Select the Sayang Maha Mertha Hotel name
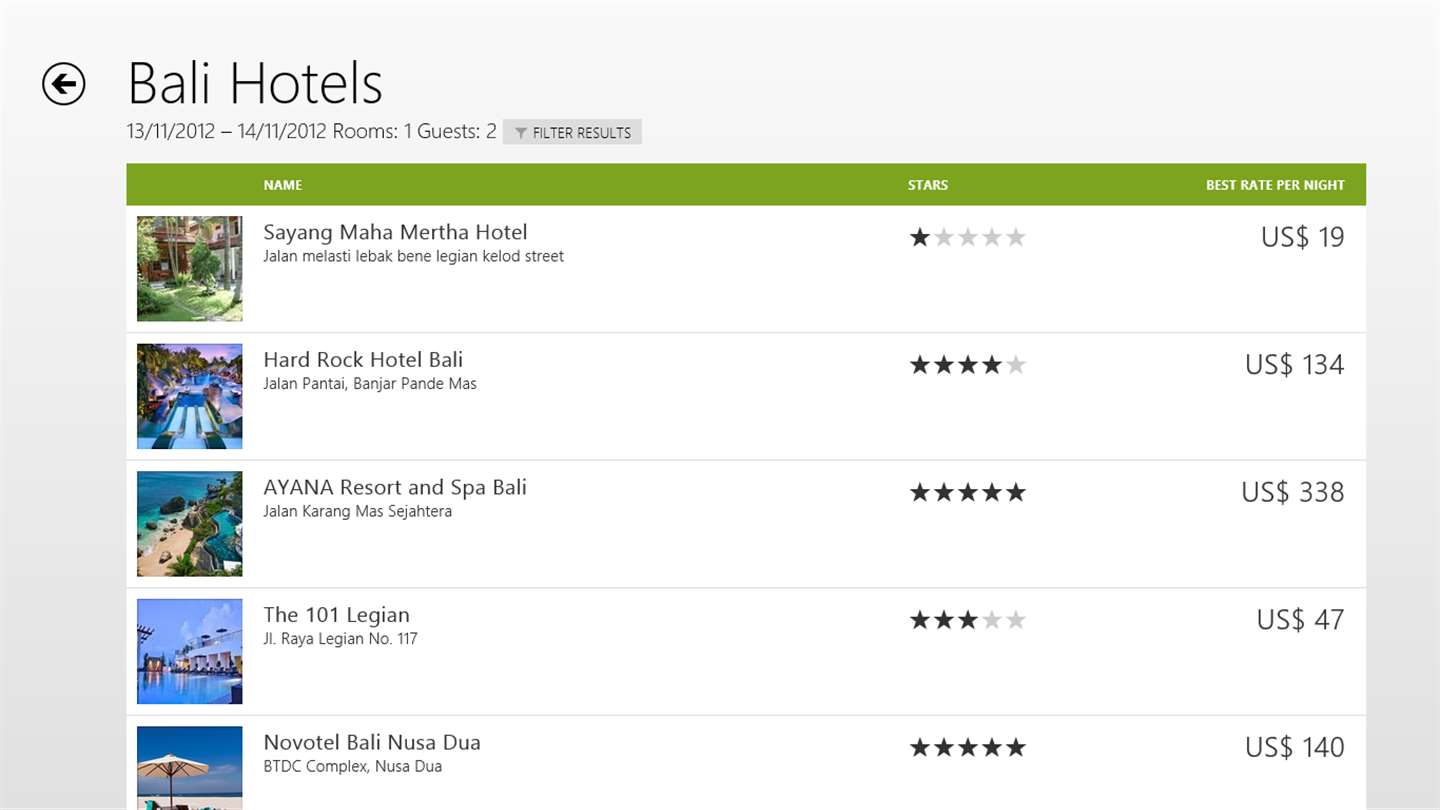The height and width of the screenshot is (810, 1440). coord(395,232)
